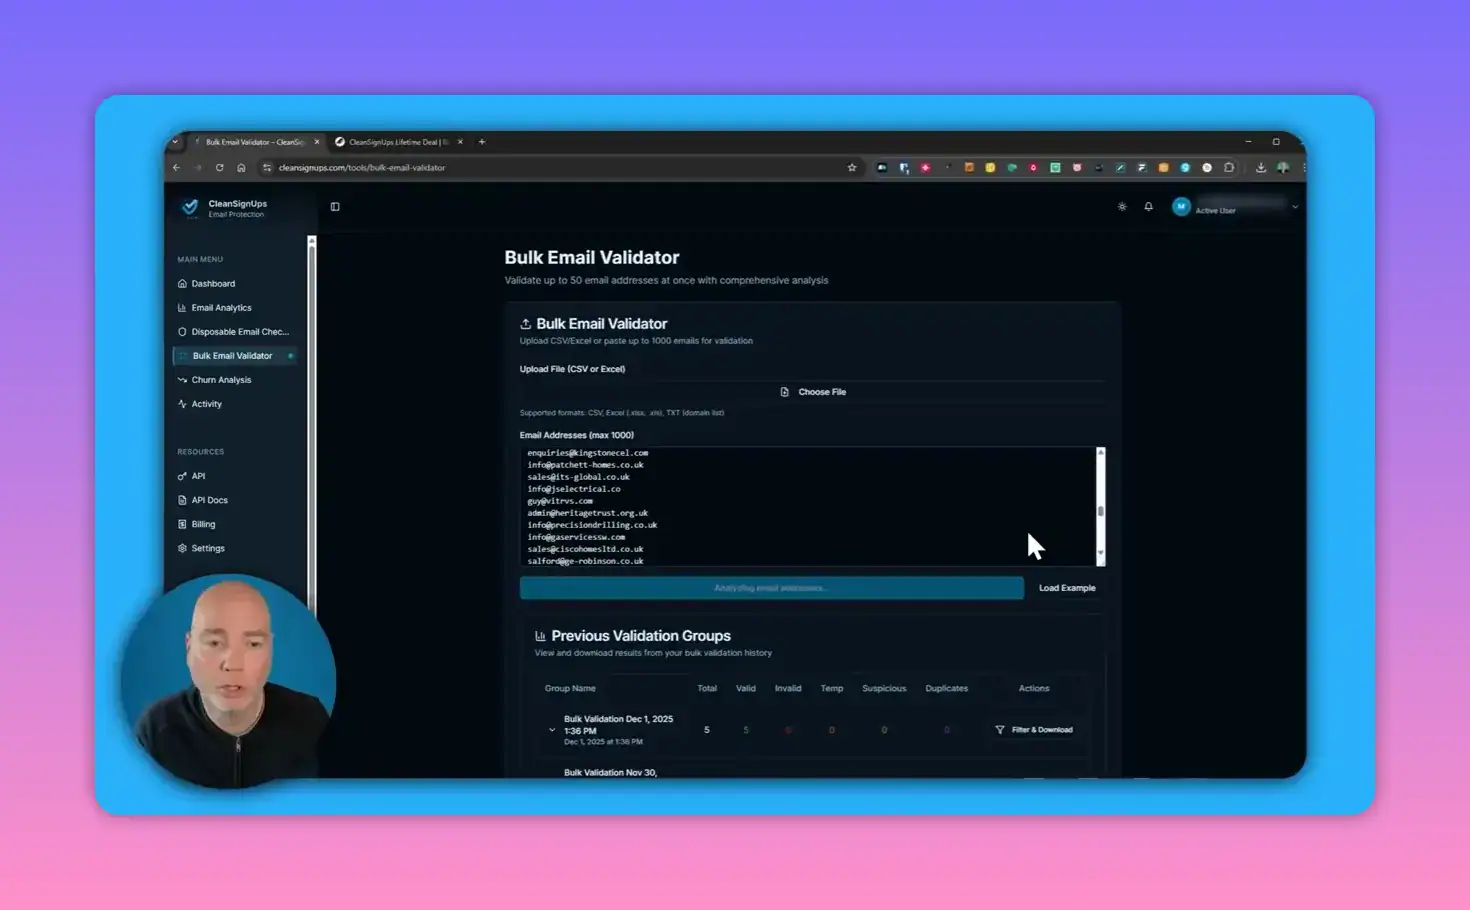1470x910 pixels.
Task: Expand the Dec 1, 2025 validation group
Action: [x=552, y=730]
